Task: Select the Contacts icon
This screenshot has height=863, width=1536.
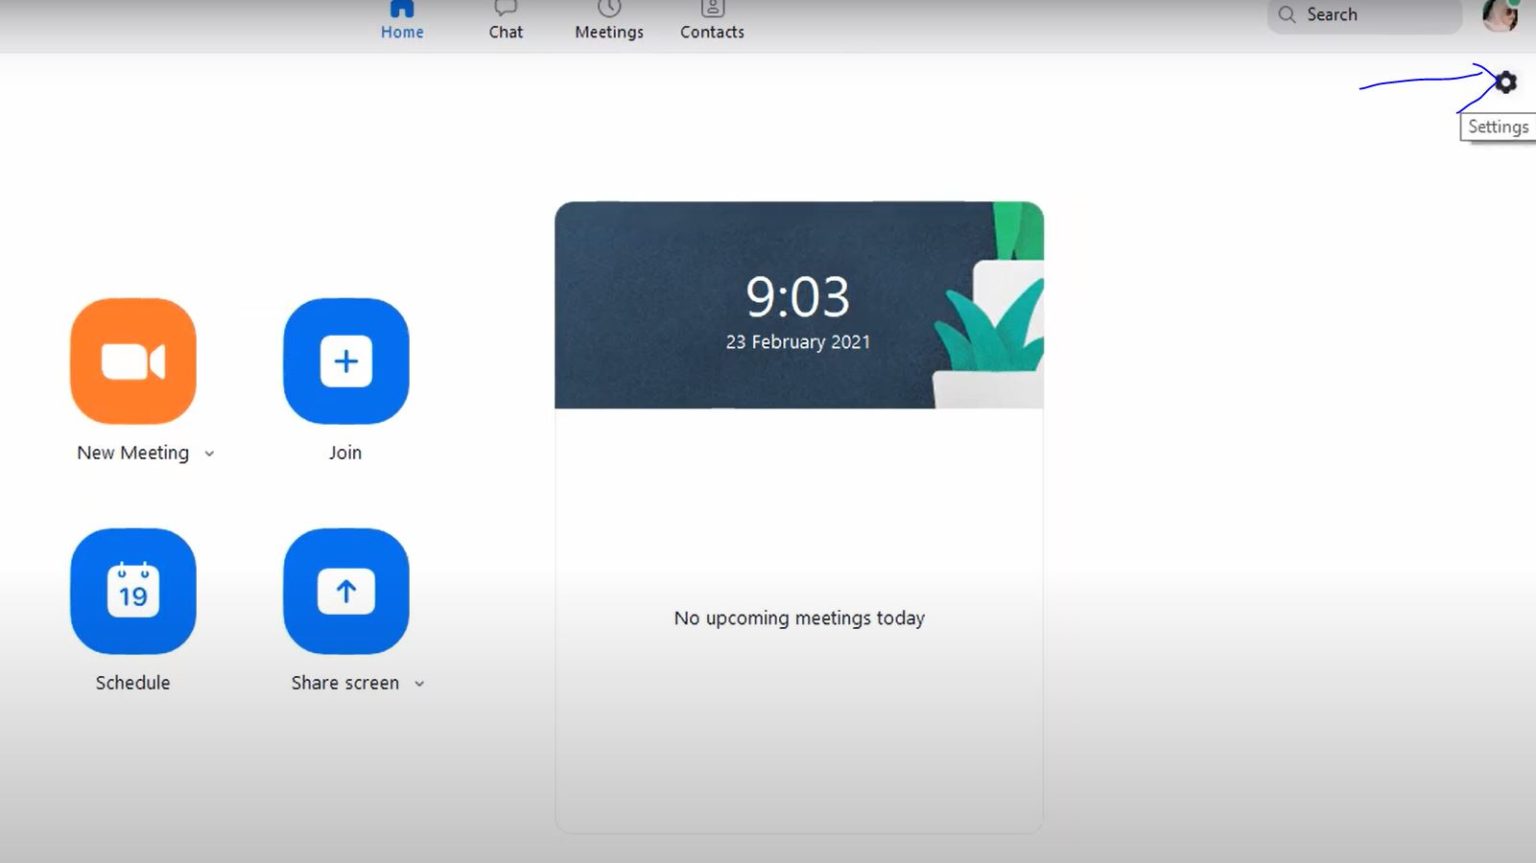Action: (x=711, y=10)
